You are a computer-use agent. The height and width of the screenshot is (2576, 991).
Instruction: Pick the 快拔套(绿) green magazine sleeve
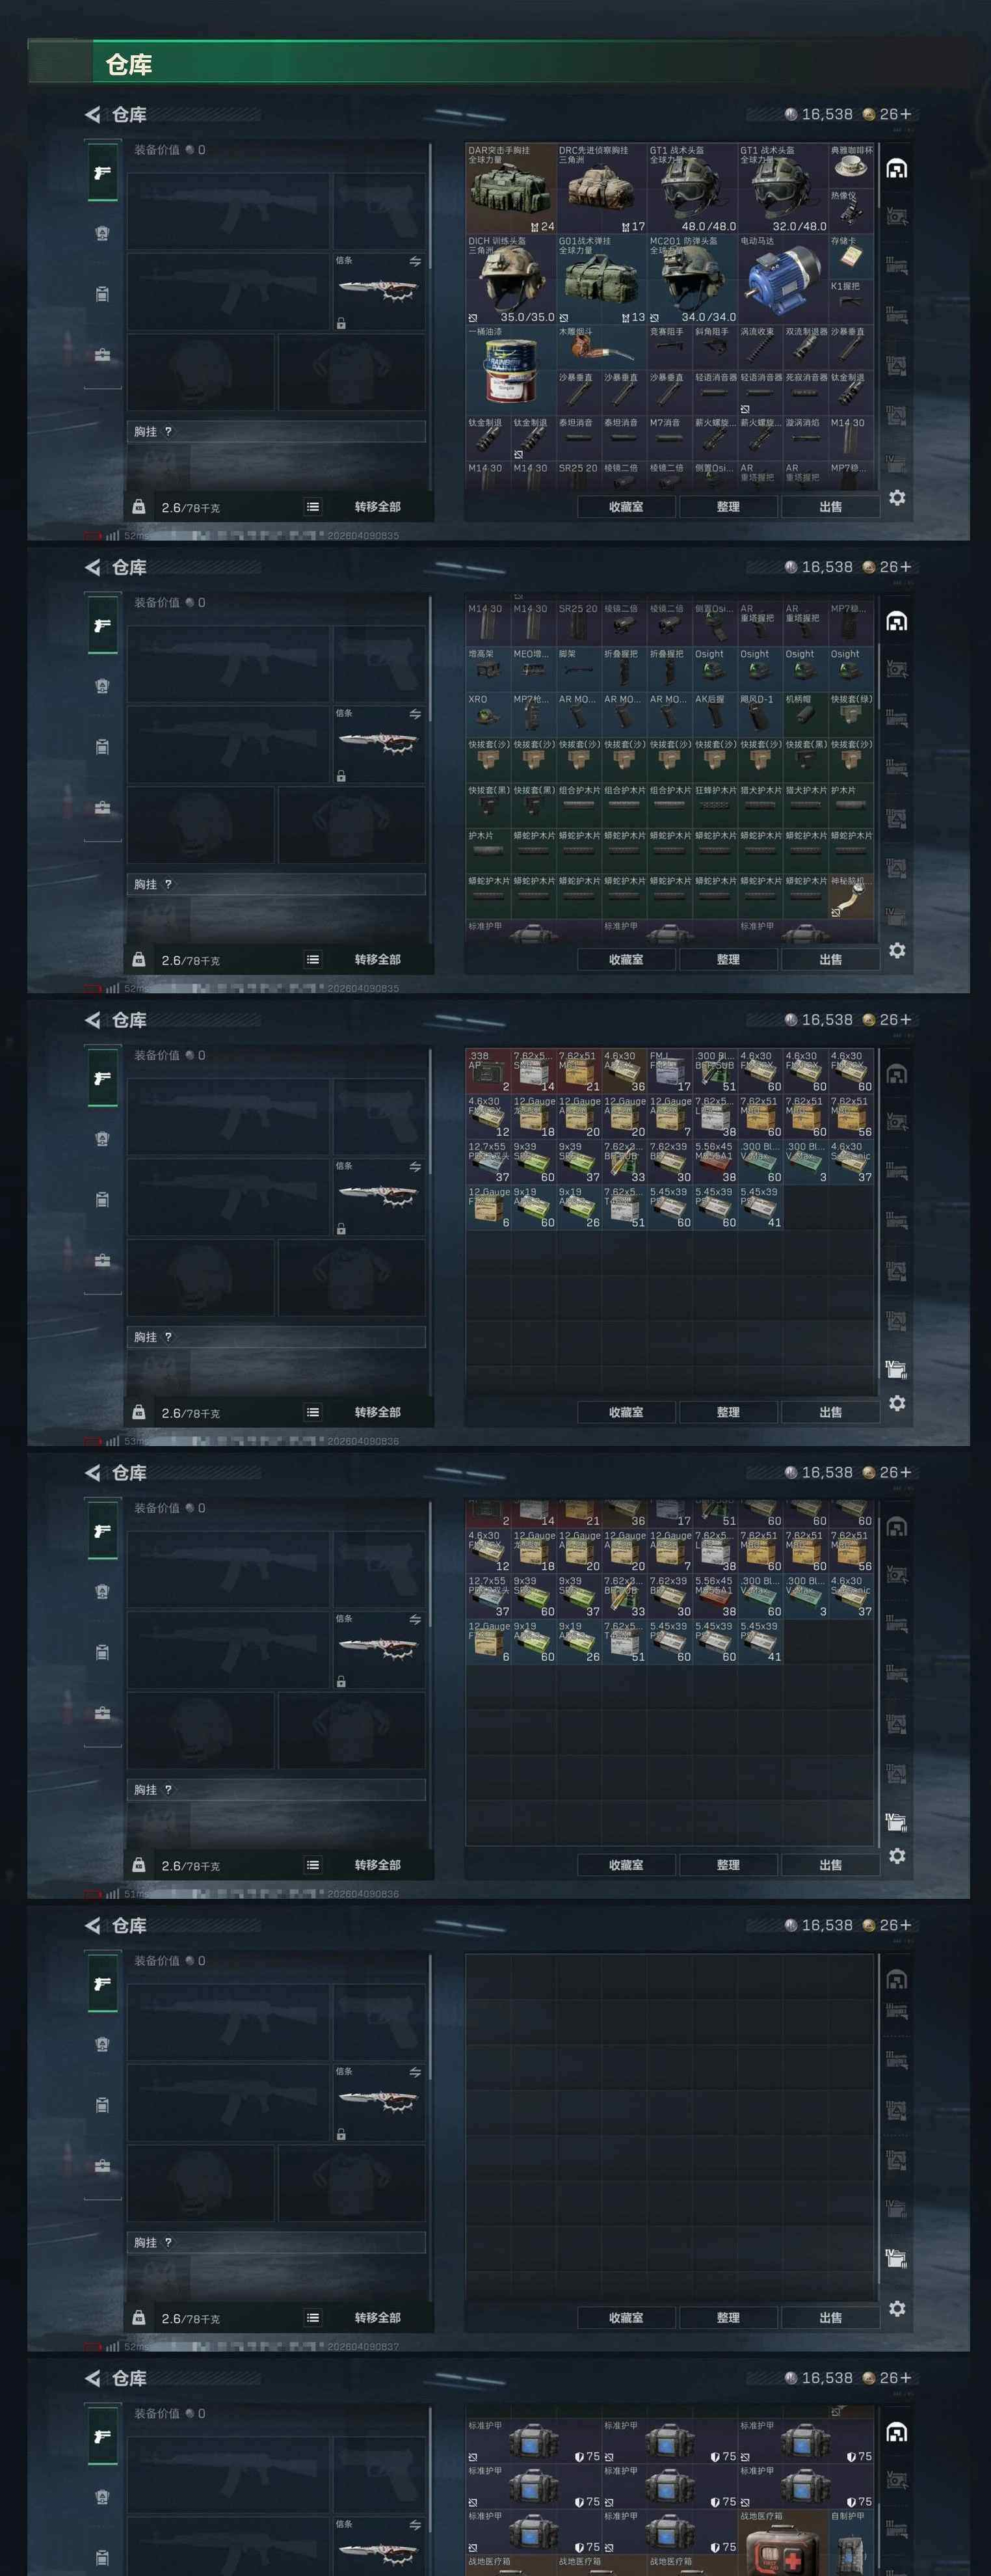[851, 715]
